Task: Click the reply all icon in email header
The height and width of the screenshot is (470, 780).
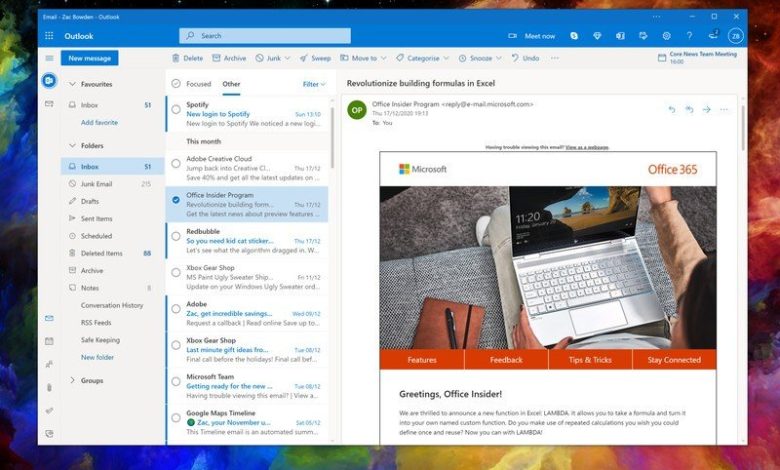Action: 689,109
